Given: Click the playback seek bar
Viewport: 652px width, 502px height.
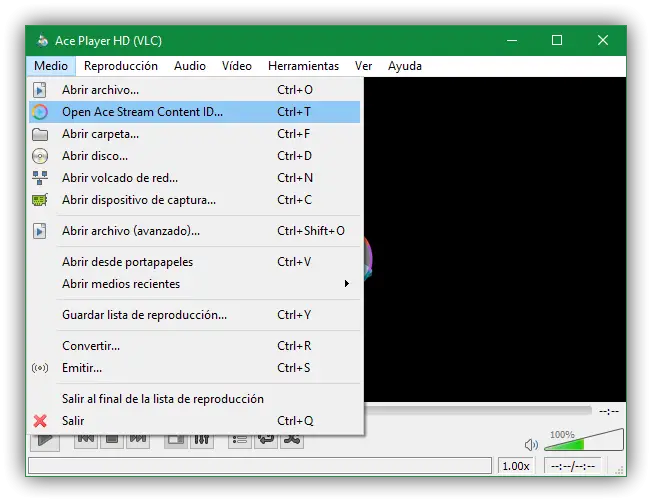Looking at the screenshot, I should (478, 411).
